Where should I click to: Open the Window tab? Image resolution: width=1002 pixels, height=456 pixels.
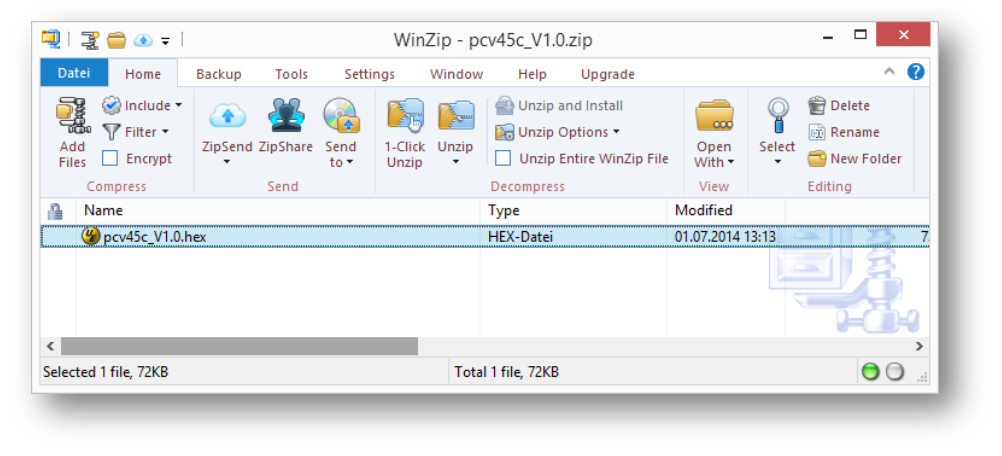[x=456, y=74]
